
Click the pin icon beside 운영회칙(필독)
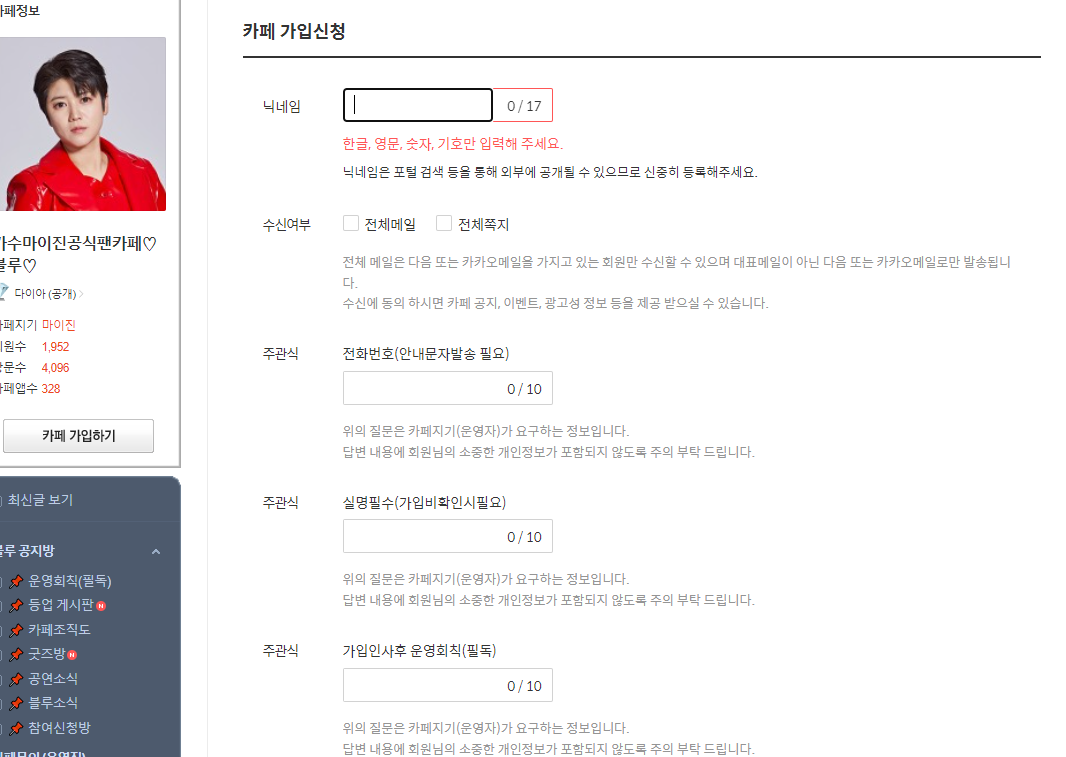click(16, 582)
